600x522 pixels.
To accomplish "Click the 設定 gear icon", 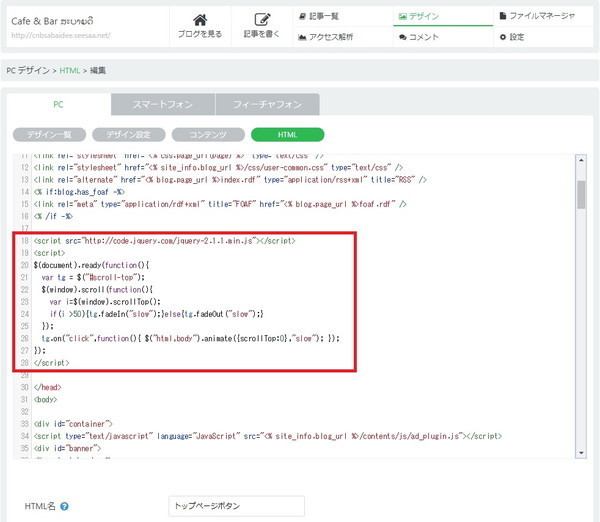I will 503,37.
